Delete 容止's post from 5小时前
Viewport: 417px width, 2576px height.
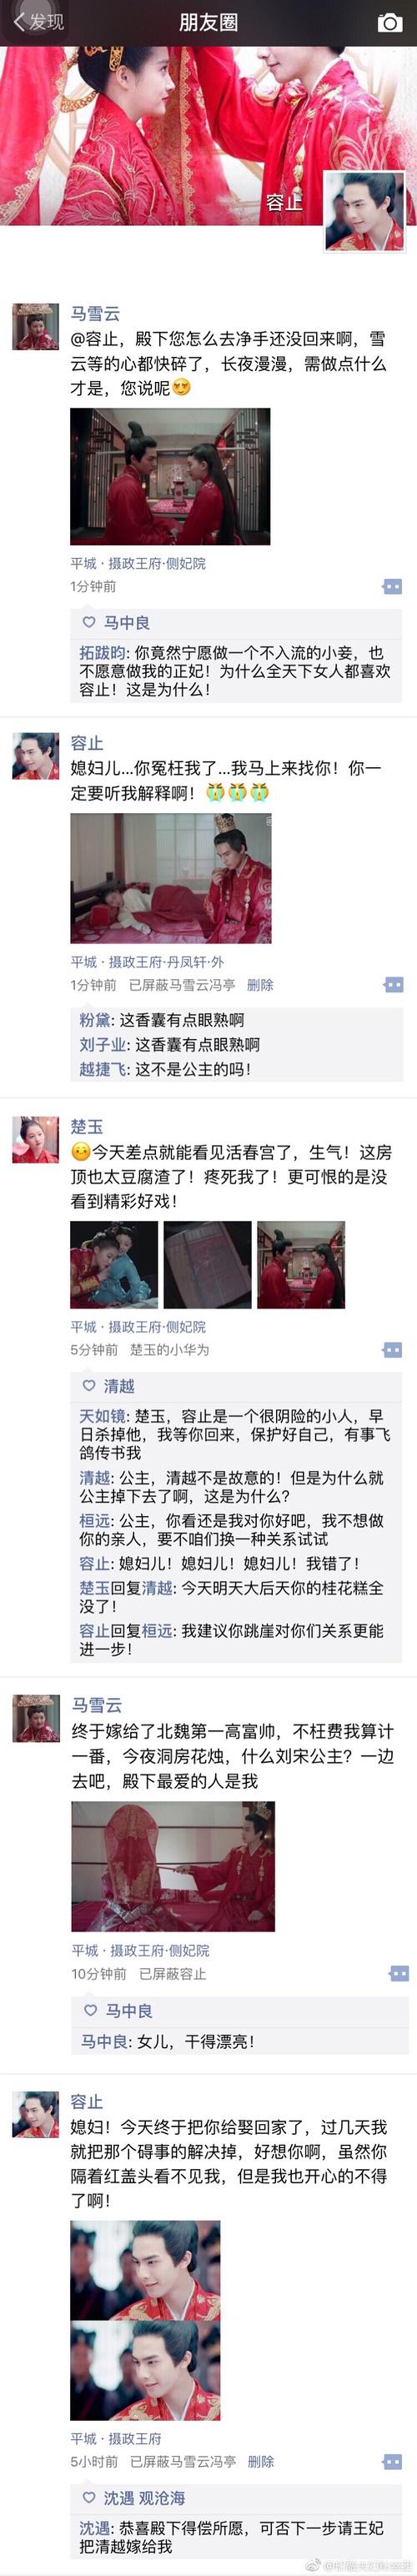261,2461
